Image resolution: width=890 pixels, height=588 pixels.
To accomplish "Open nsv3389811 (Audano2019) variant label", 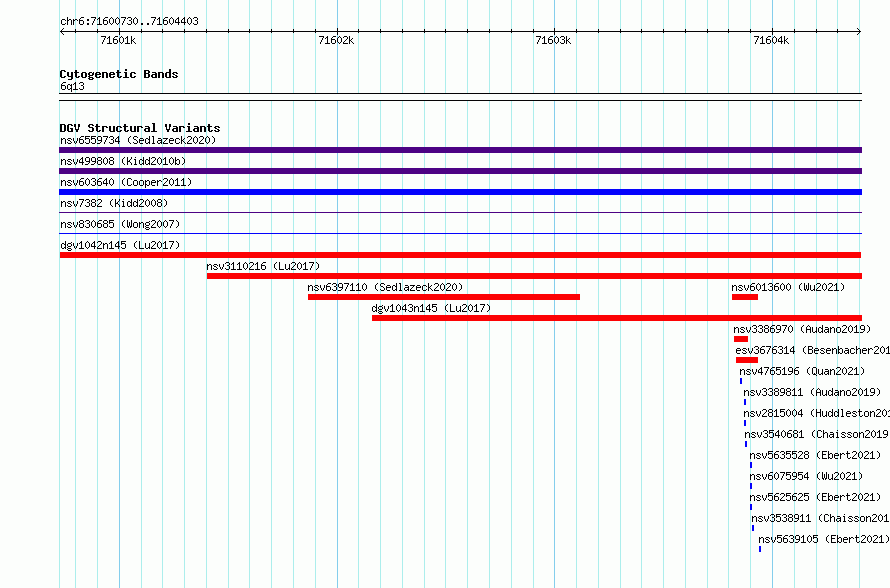I will click(812, 392).
